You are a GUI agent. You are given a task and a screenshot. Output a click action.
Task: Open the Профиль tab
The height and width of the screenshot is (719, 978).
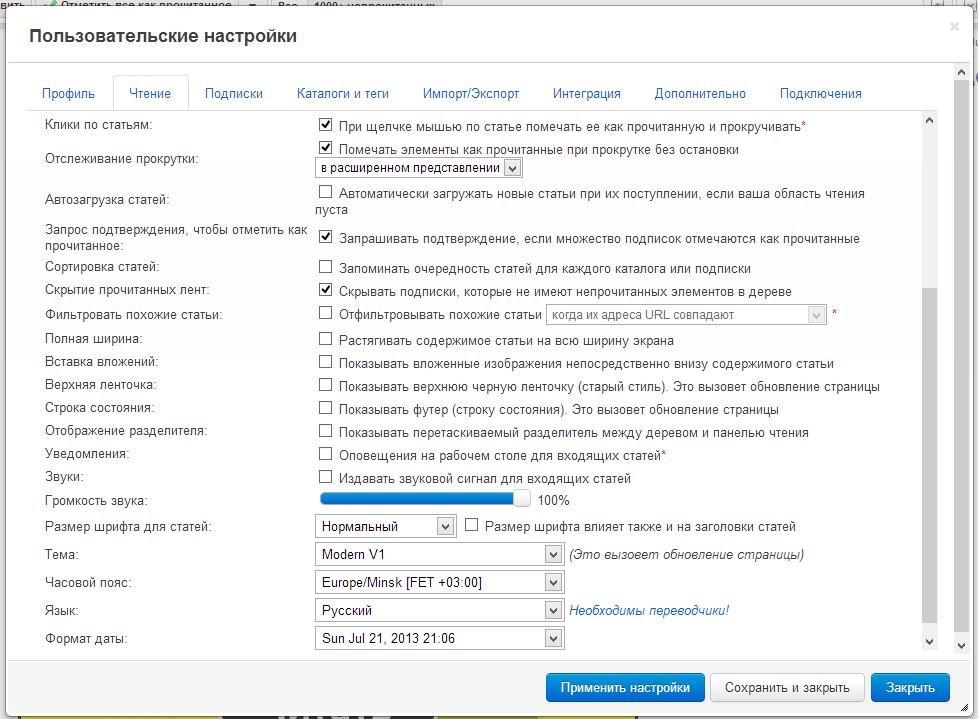coord(69,94)
